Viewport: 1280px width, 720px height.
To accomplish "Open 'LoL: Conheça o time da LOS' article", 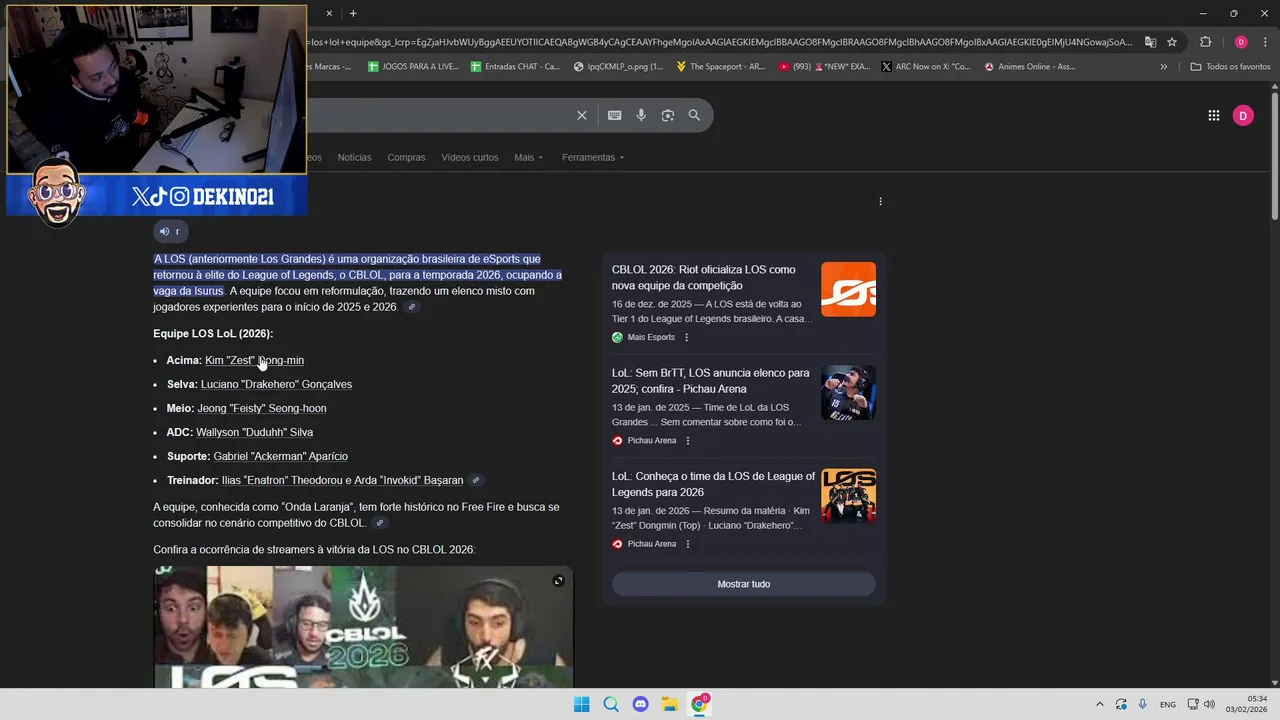I will (x=713, y=484).
